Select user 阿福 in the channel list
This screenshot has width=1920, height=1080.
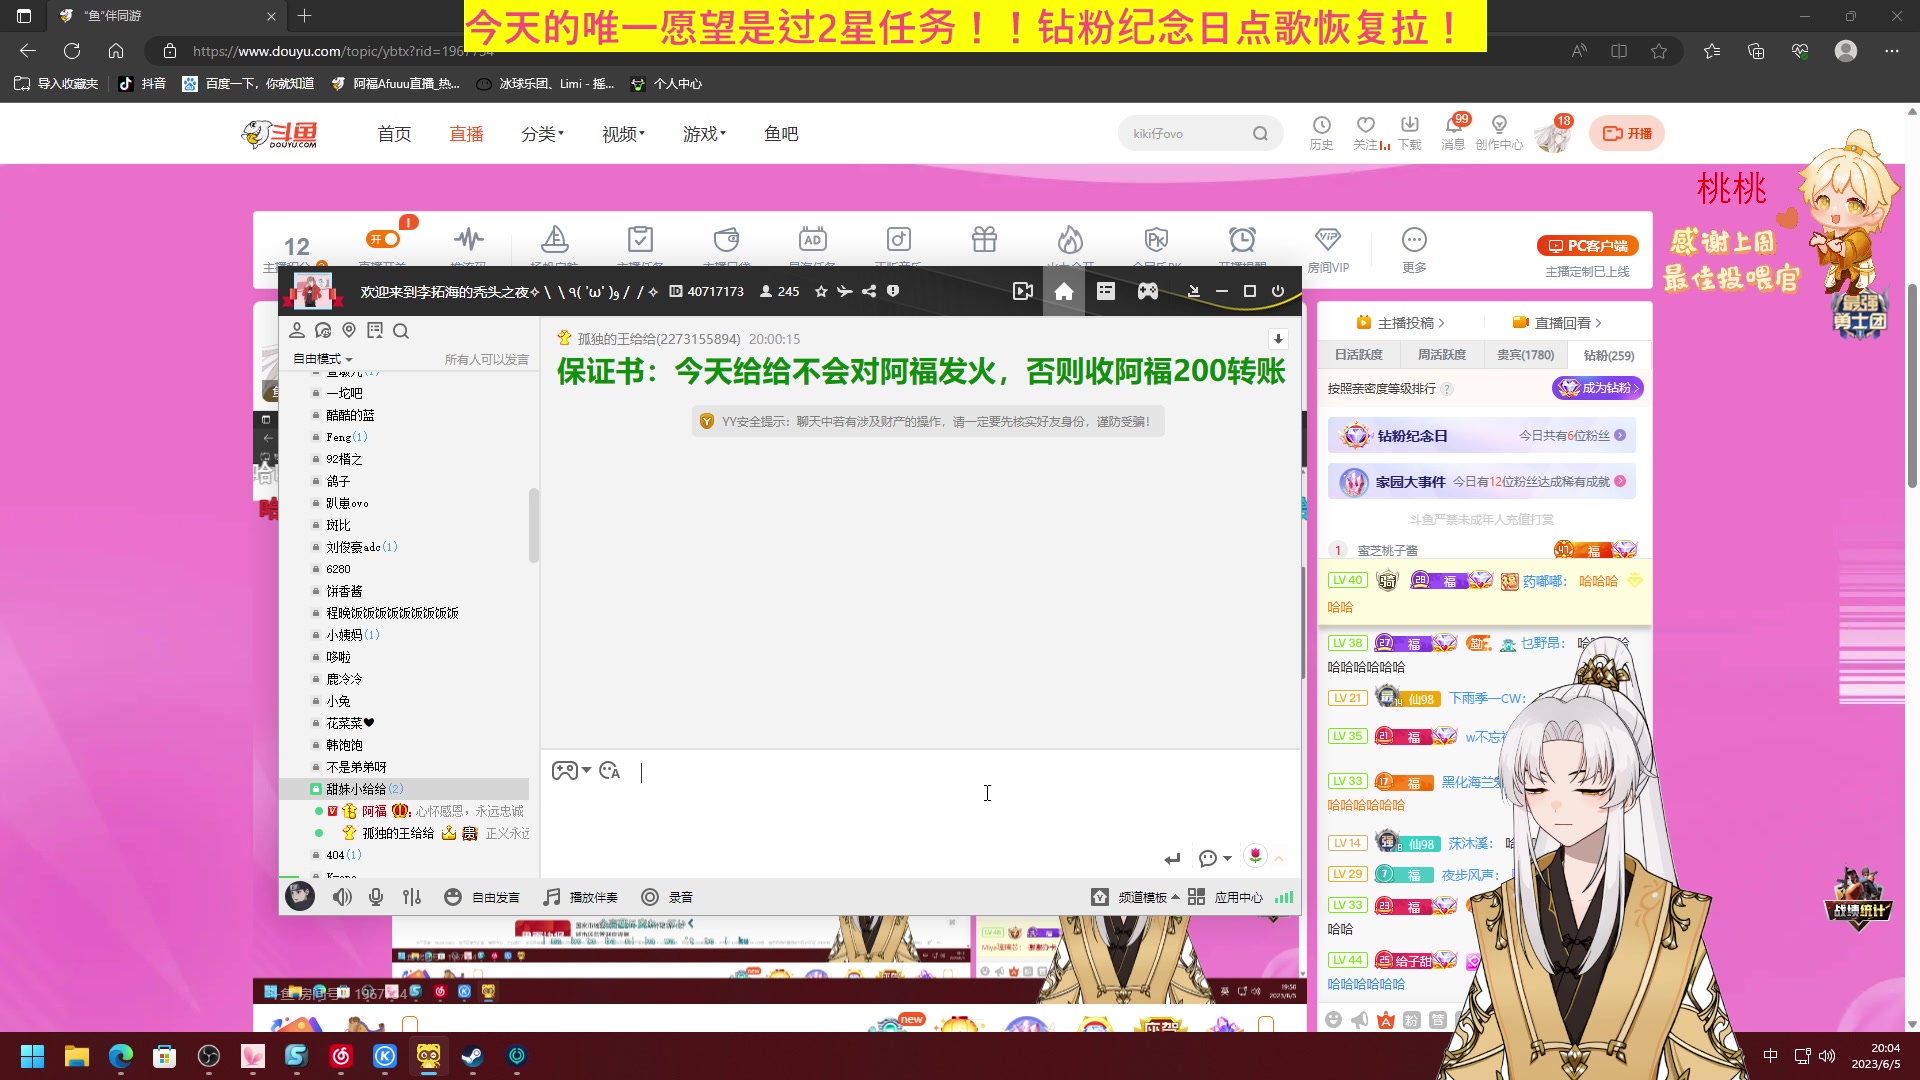coord(374,811)
